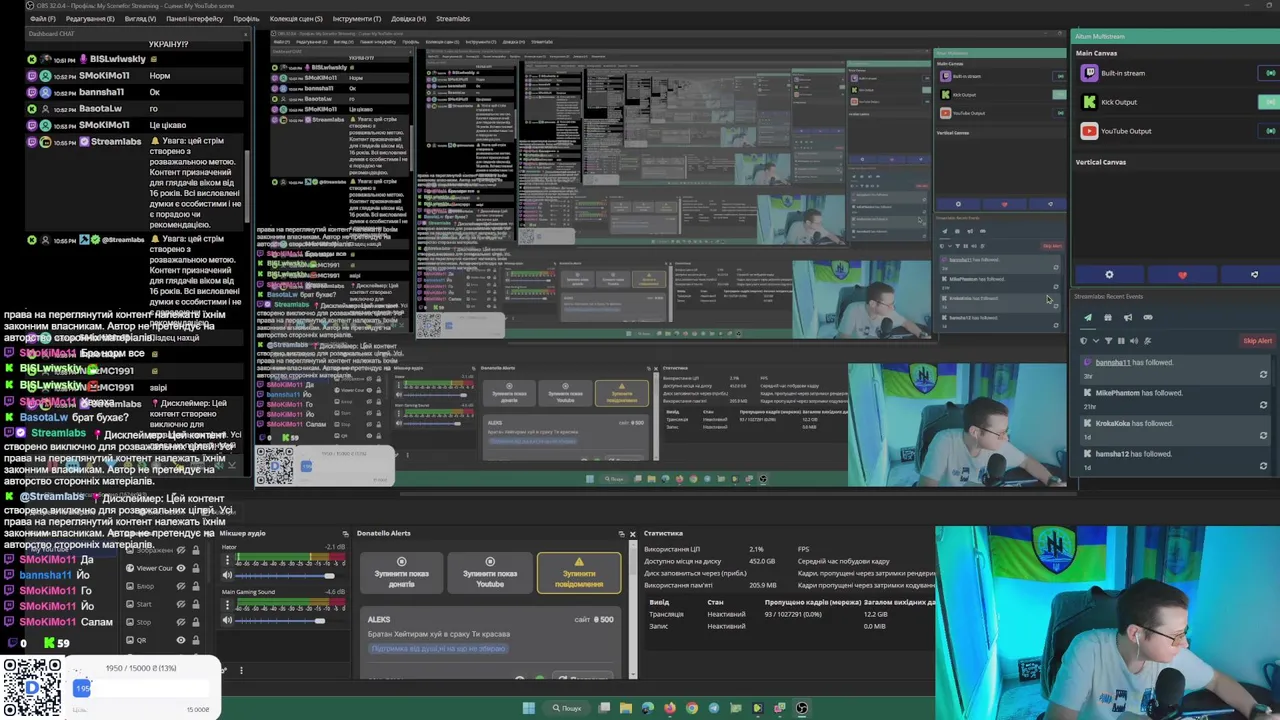Open the Редагування menu
The width and height of the screenshot is (1280, 720).
click(x=90, y=18)
